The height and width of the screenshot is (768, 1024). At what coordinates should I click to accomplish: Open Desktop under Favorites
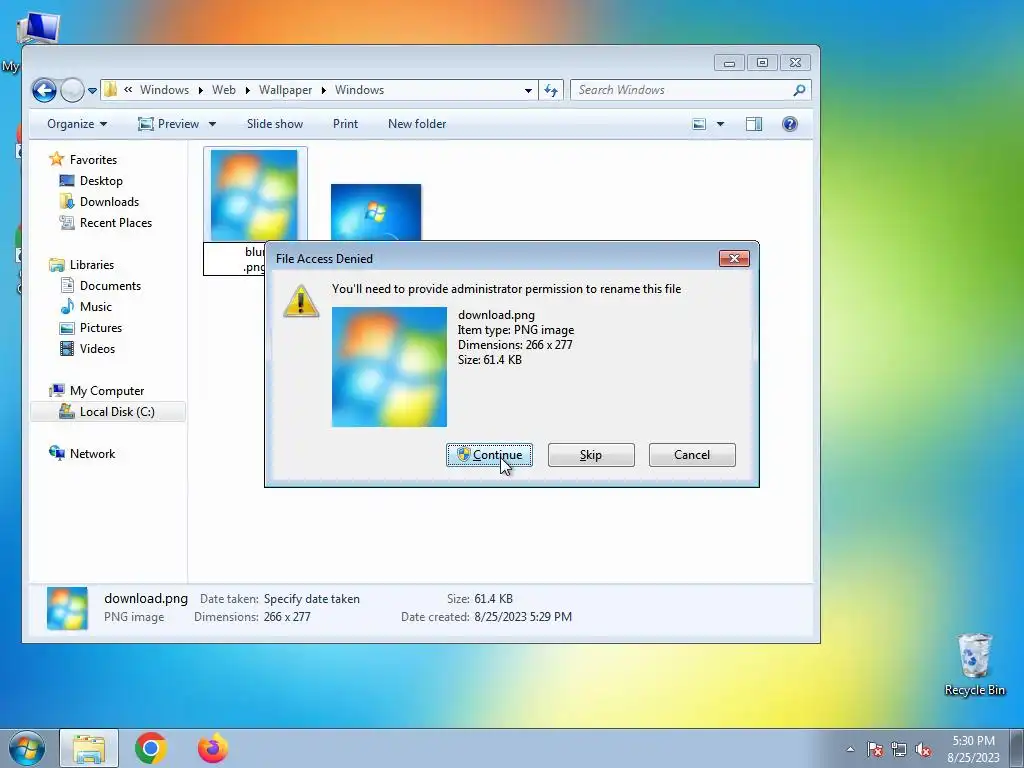tap(101, 180)
